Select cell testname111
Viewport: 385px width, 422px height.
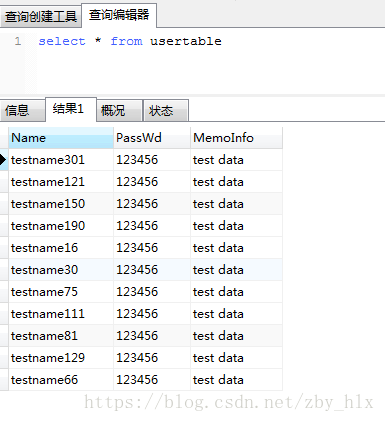[61, 314]
